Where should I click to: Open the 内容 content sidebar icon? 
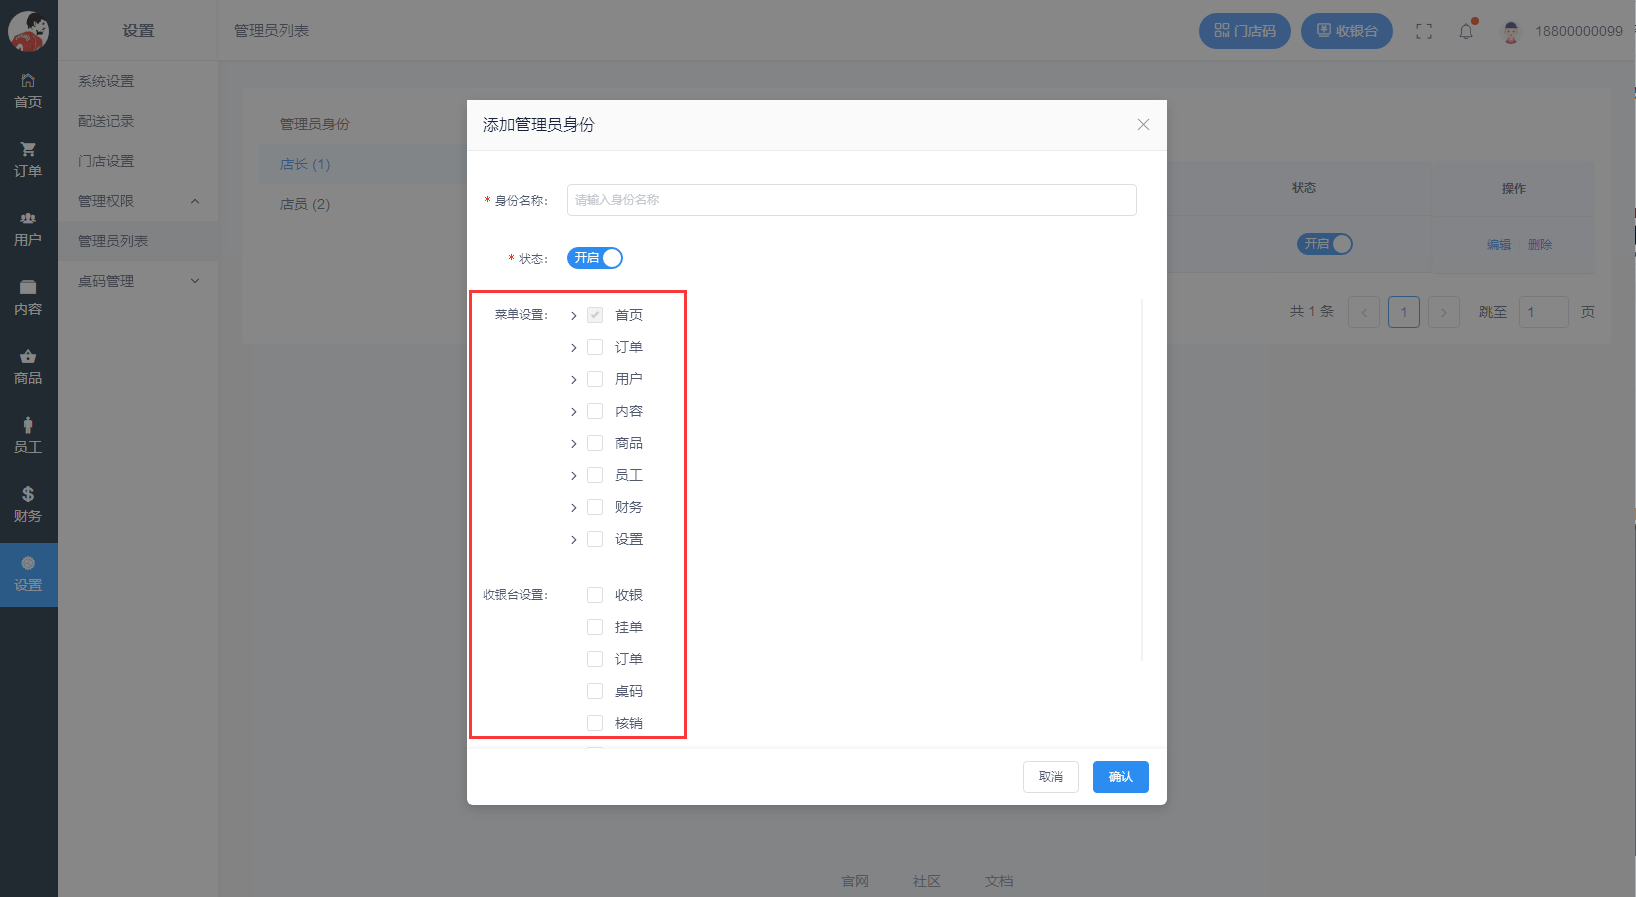[28, 297]
